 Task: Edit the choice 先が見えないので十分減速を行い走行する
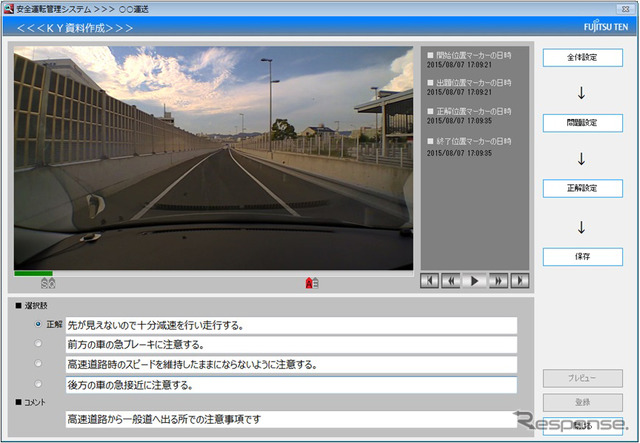[x=291, y=325]
